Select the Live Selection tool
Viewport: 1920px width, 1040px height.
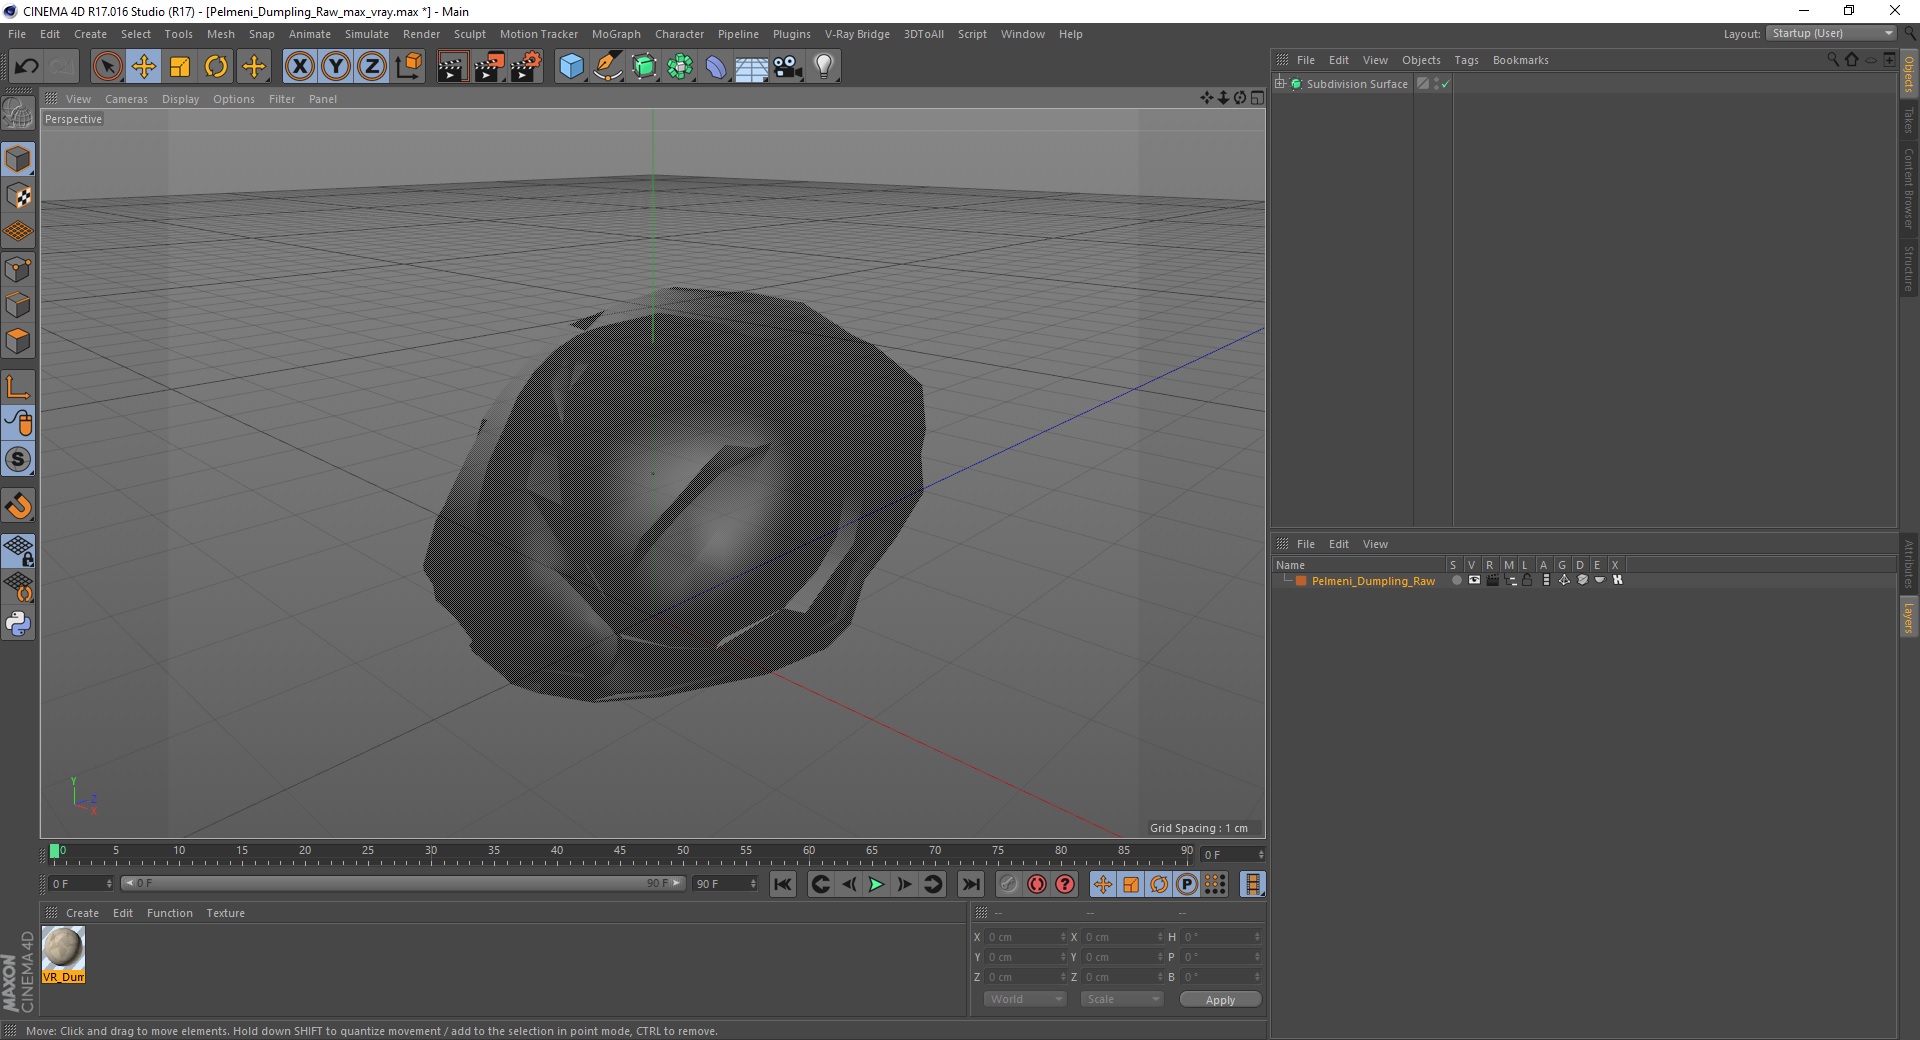click(107, 67)
